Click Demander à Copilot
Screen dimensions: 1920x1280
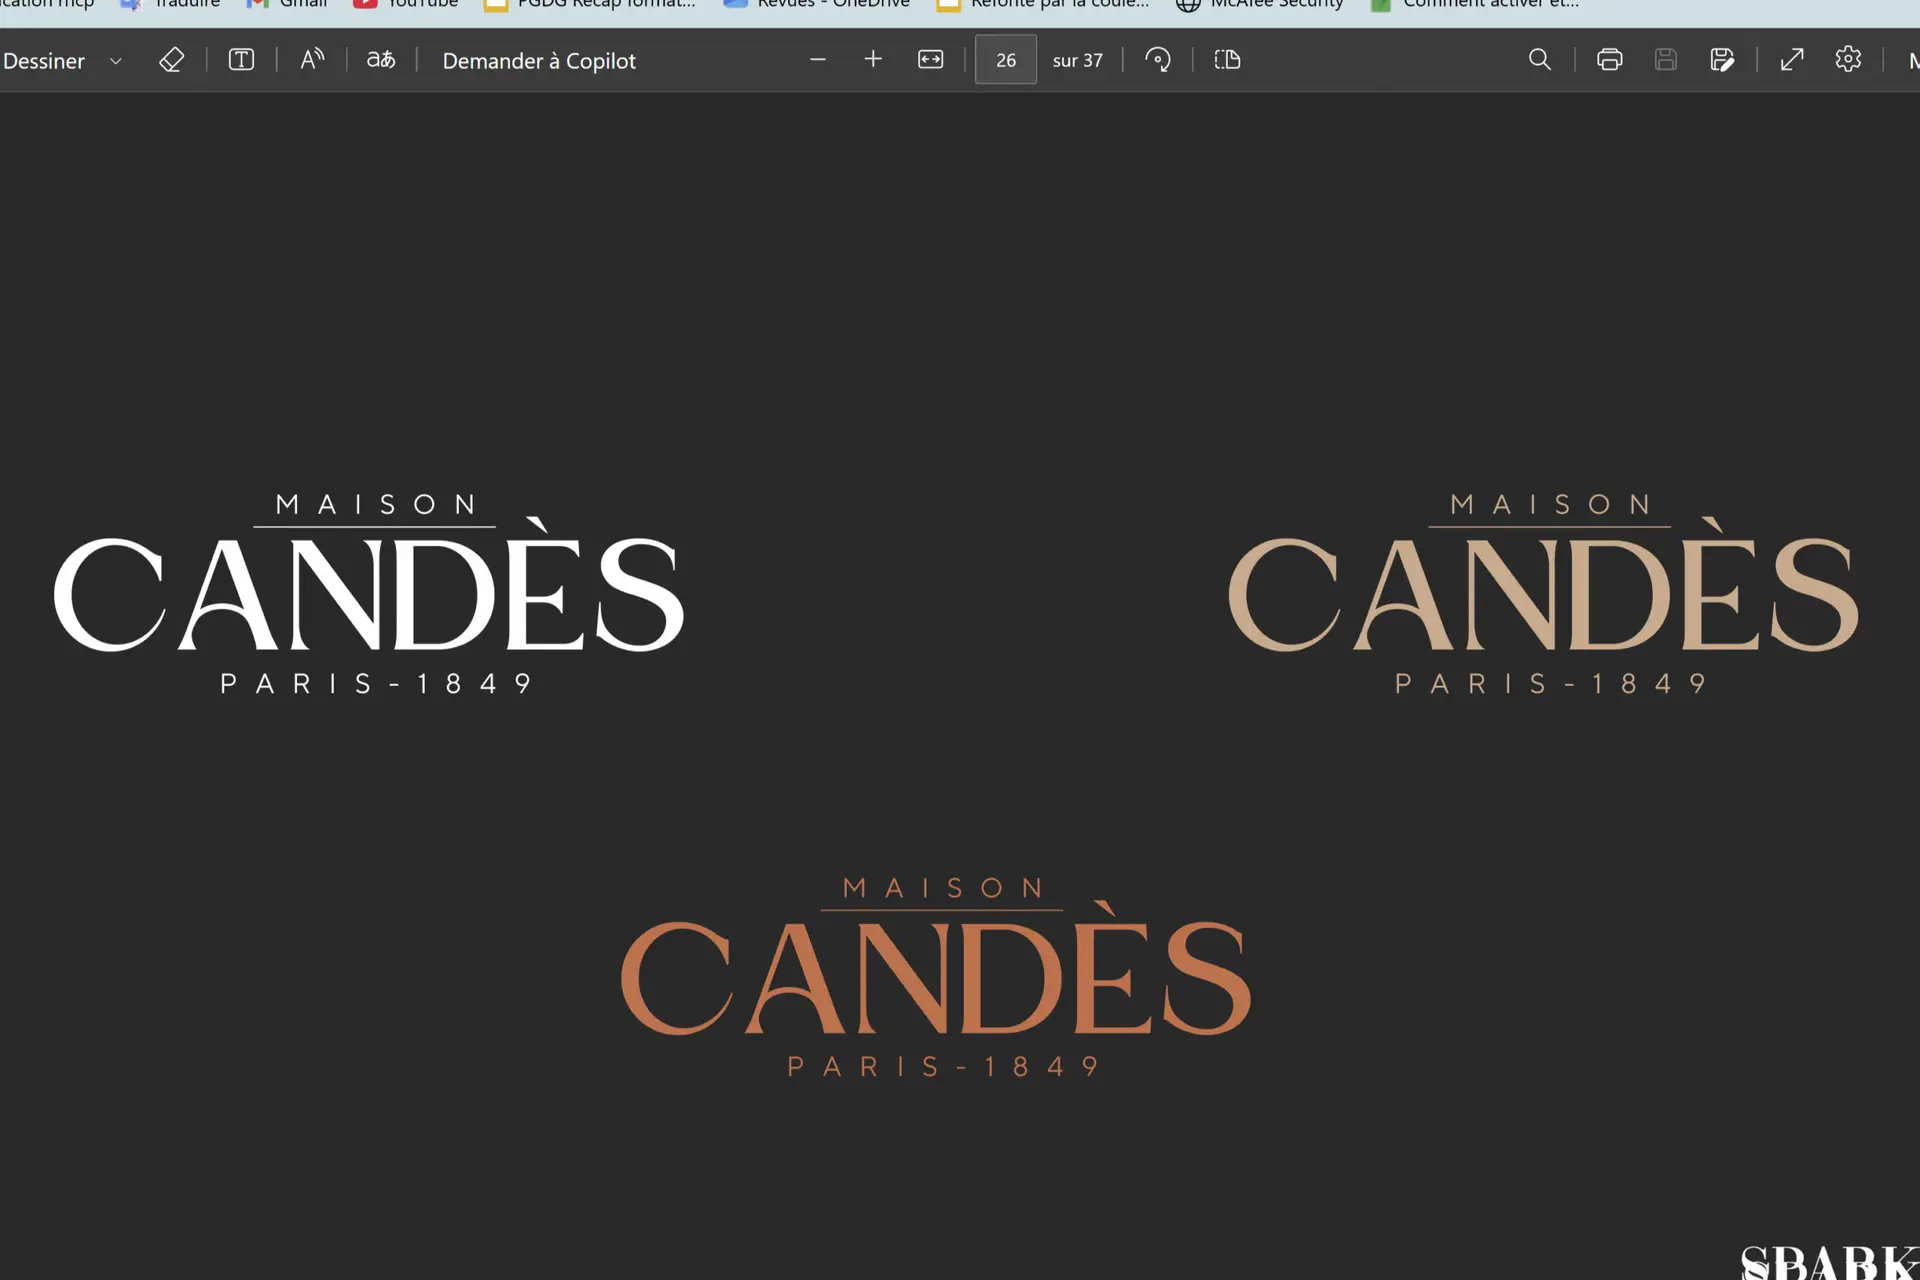pos(539,61)
